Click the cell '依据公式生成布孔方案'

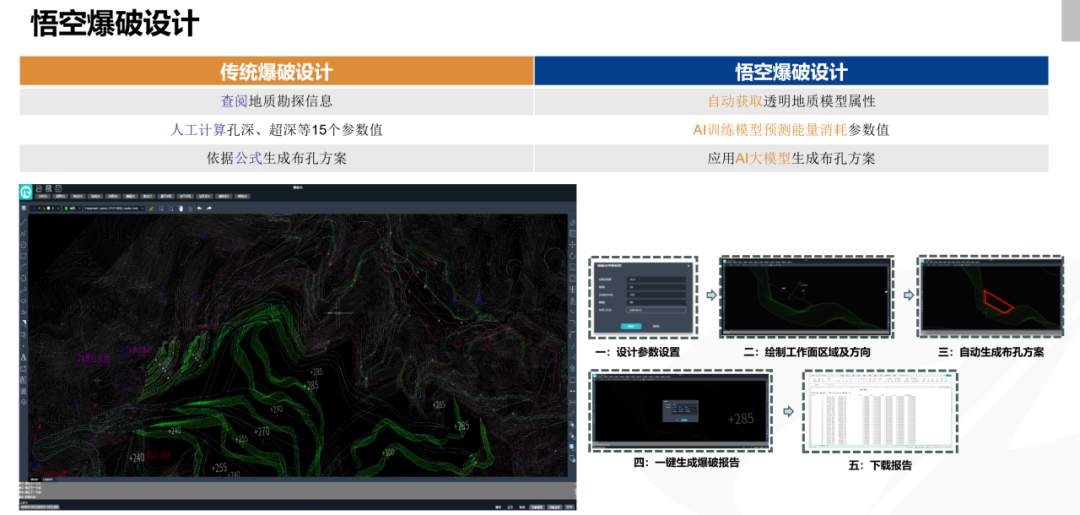(x=276, y=158)
